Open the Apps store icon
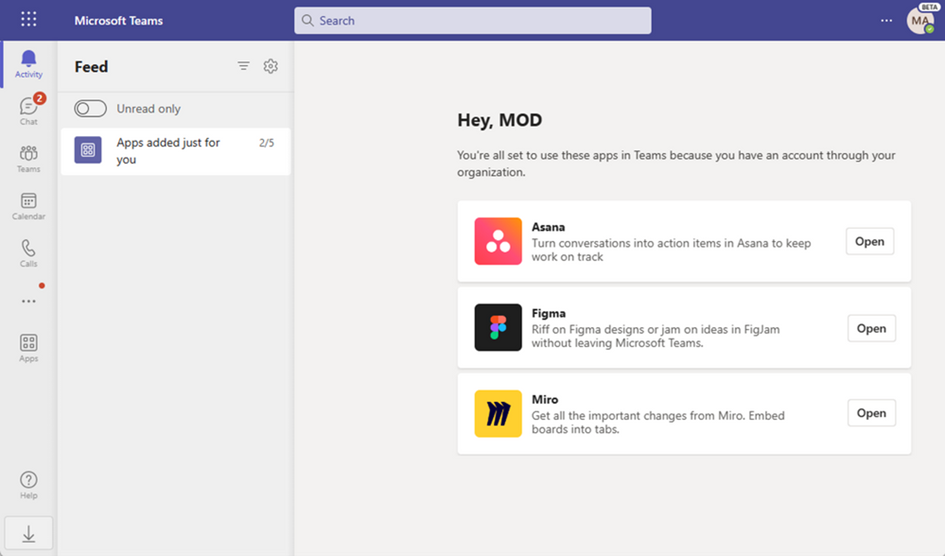945x556 pixels. (x=29, y=348)
